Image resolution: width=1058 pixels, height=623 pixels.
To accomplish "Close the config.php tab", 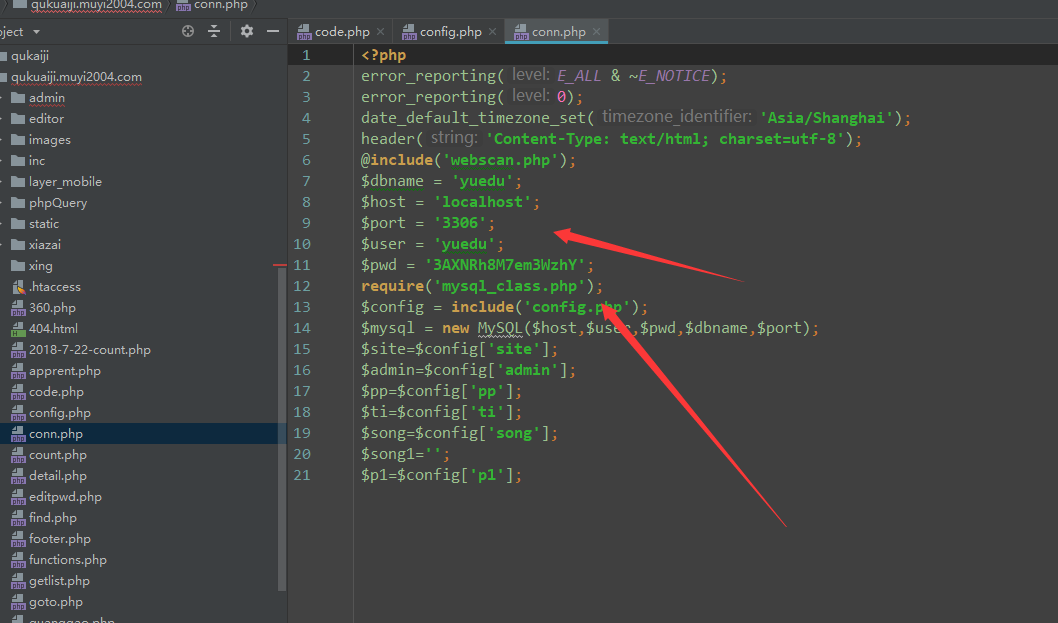I will tap(493, 32).
